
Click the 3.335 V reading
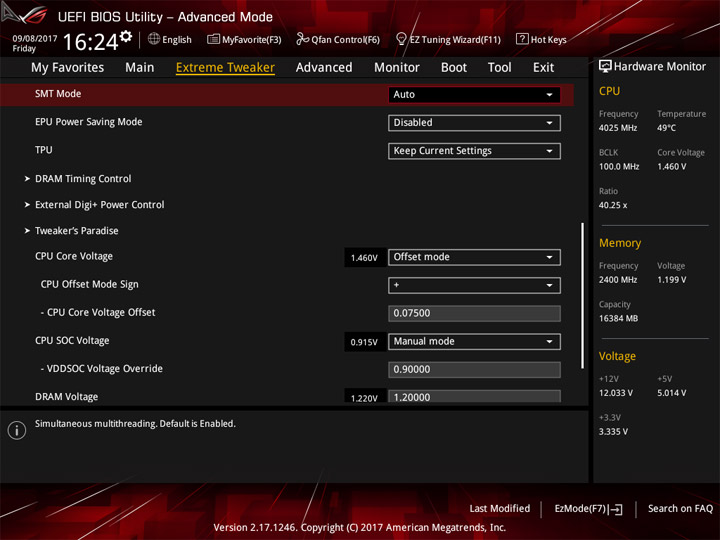coord(613,432)
